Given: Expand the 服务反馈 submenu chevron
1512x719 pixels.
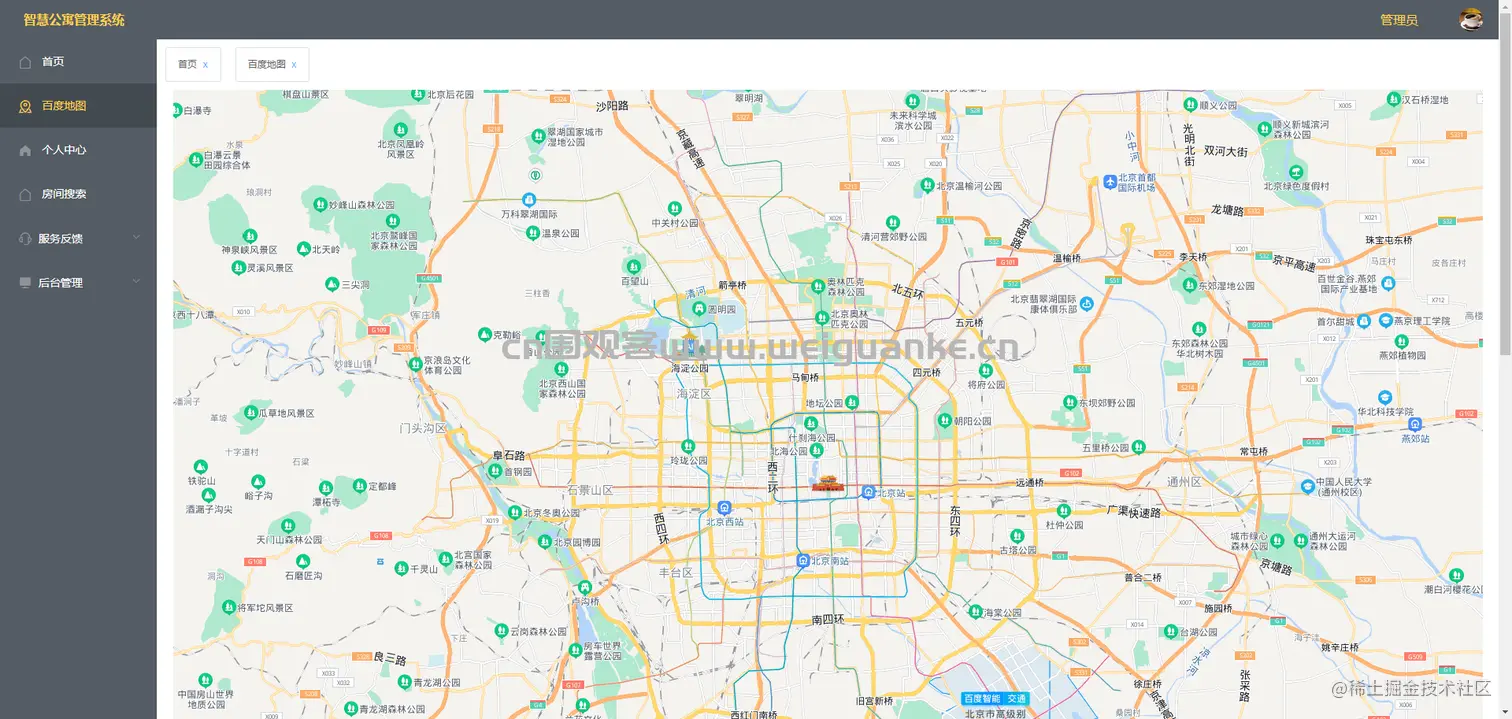Looking at the screenshot, I should click(136, 238).
